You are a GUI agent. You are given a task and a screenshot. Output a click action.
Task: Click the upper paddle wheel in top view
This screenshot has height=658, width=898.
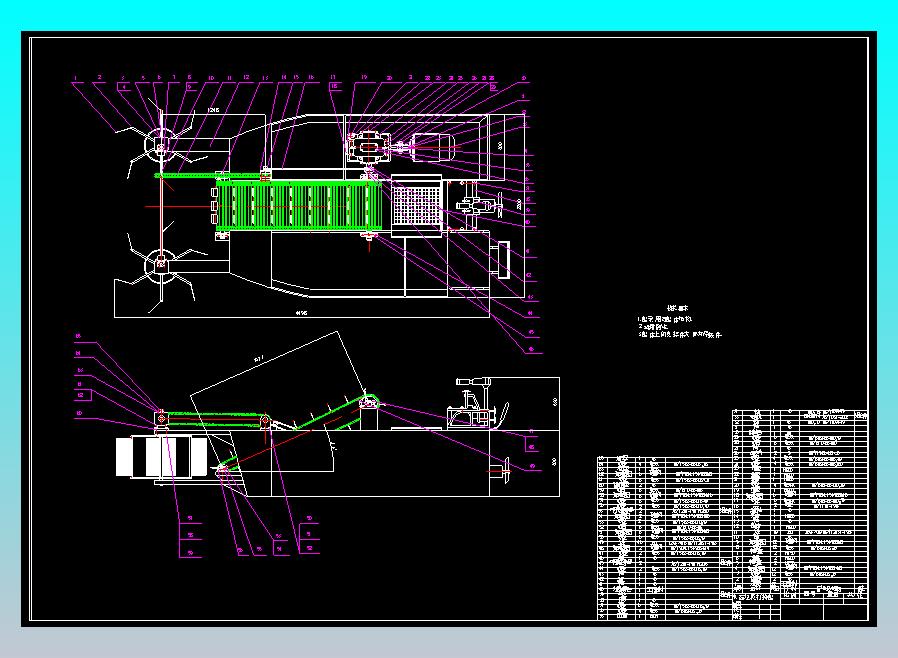[160, 146]
